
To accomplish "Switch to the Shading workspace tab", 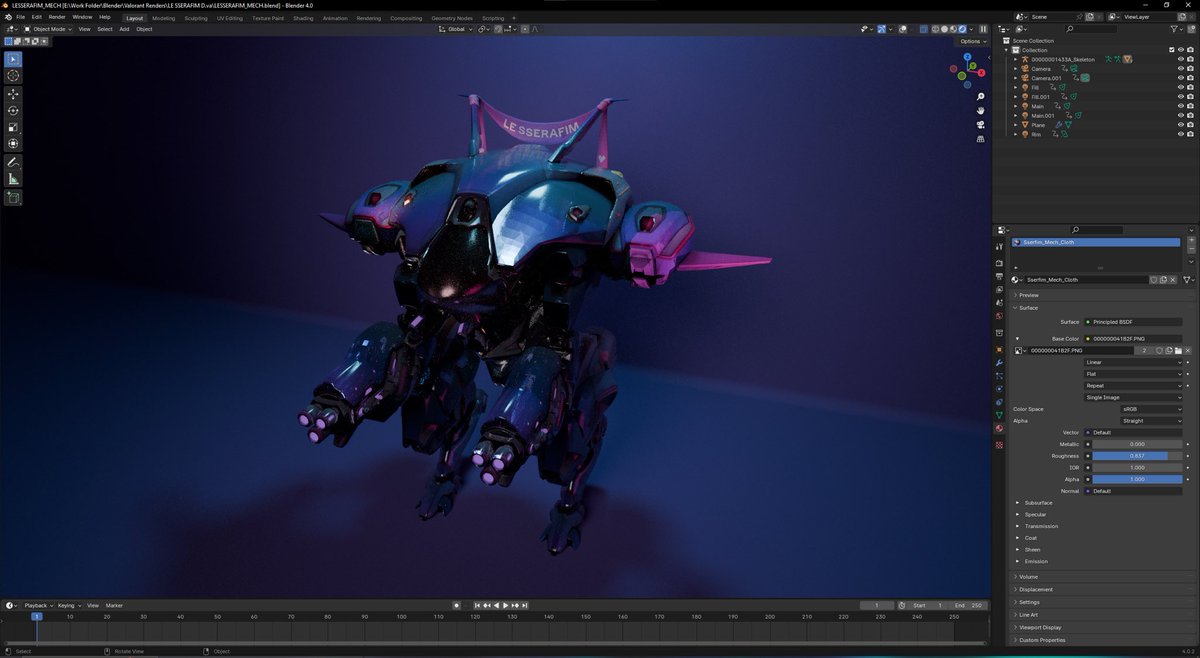I will coord(303,18).
